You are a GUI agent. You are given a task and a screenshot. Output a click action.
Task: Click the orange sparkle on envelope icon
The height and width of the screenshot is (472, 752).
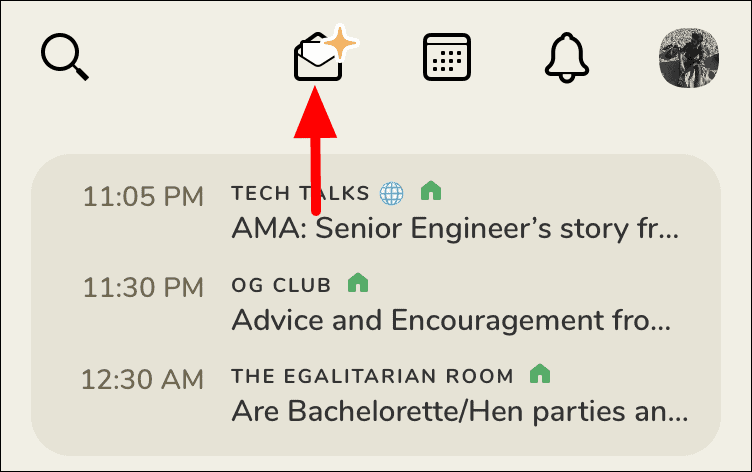coord(340,43)
